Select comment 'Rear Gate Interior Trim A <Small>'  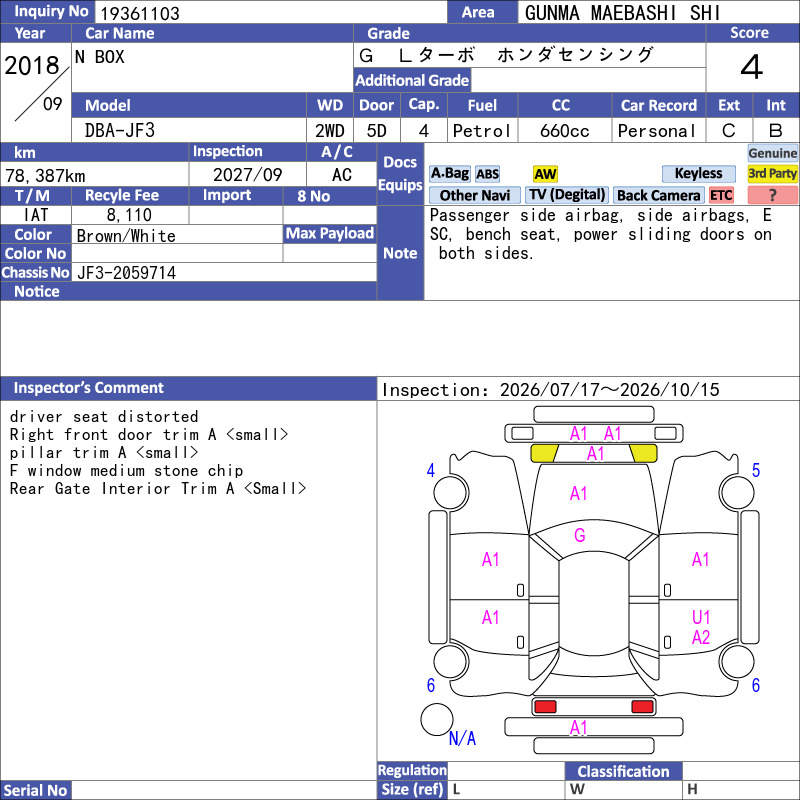point(158,488)
